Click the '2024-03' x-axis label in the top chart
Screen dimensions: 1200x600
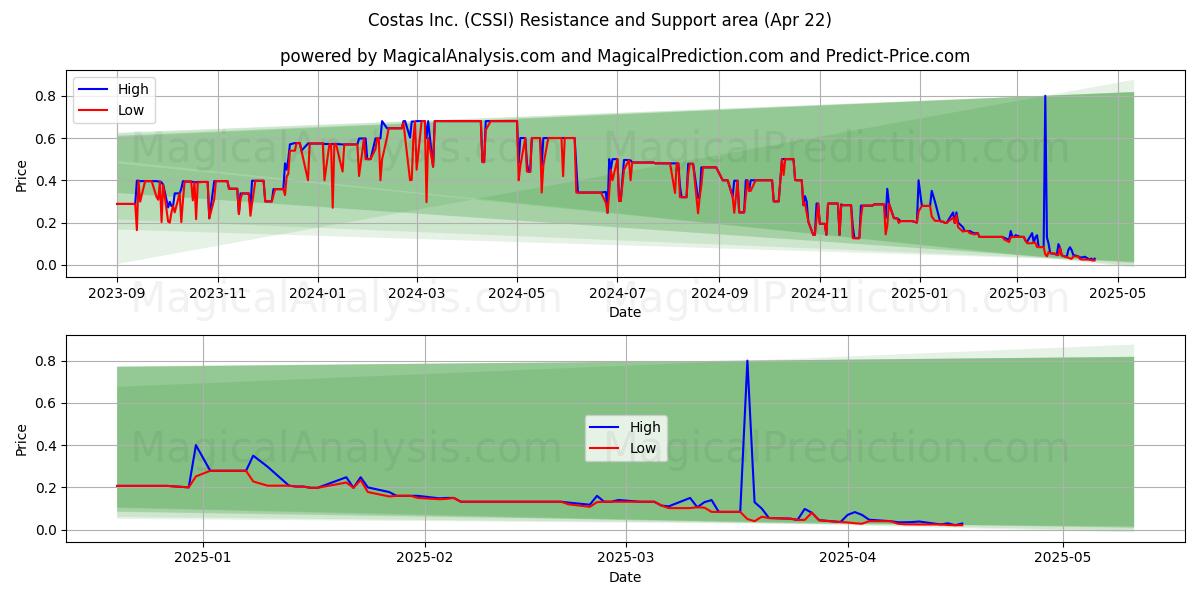[417, 293]
